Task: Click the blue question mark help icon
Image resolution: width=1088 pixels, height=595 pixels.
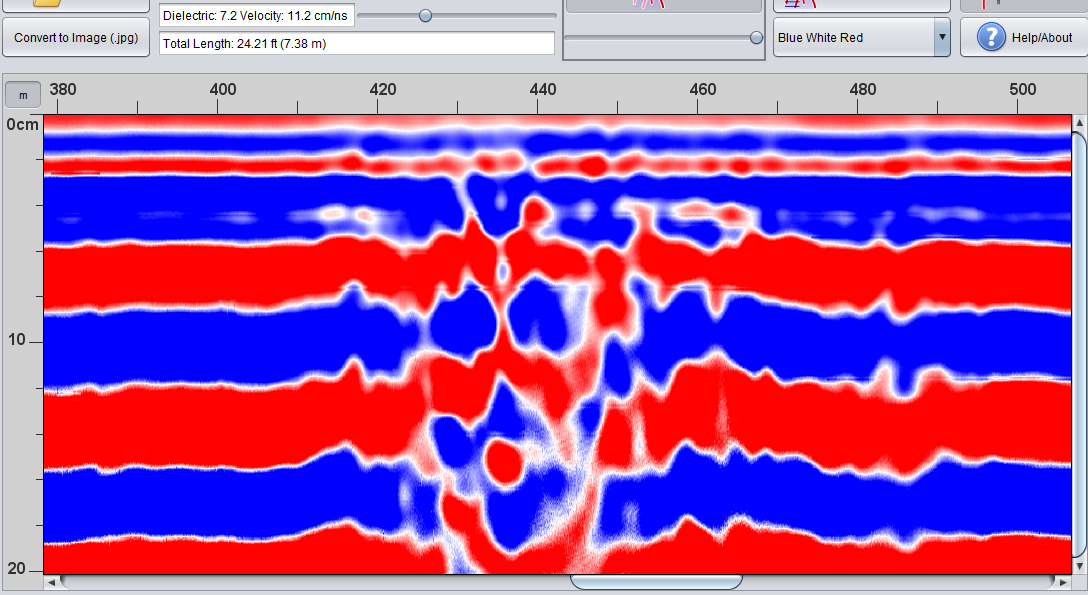Action: [991, 37]
